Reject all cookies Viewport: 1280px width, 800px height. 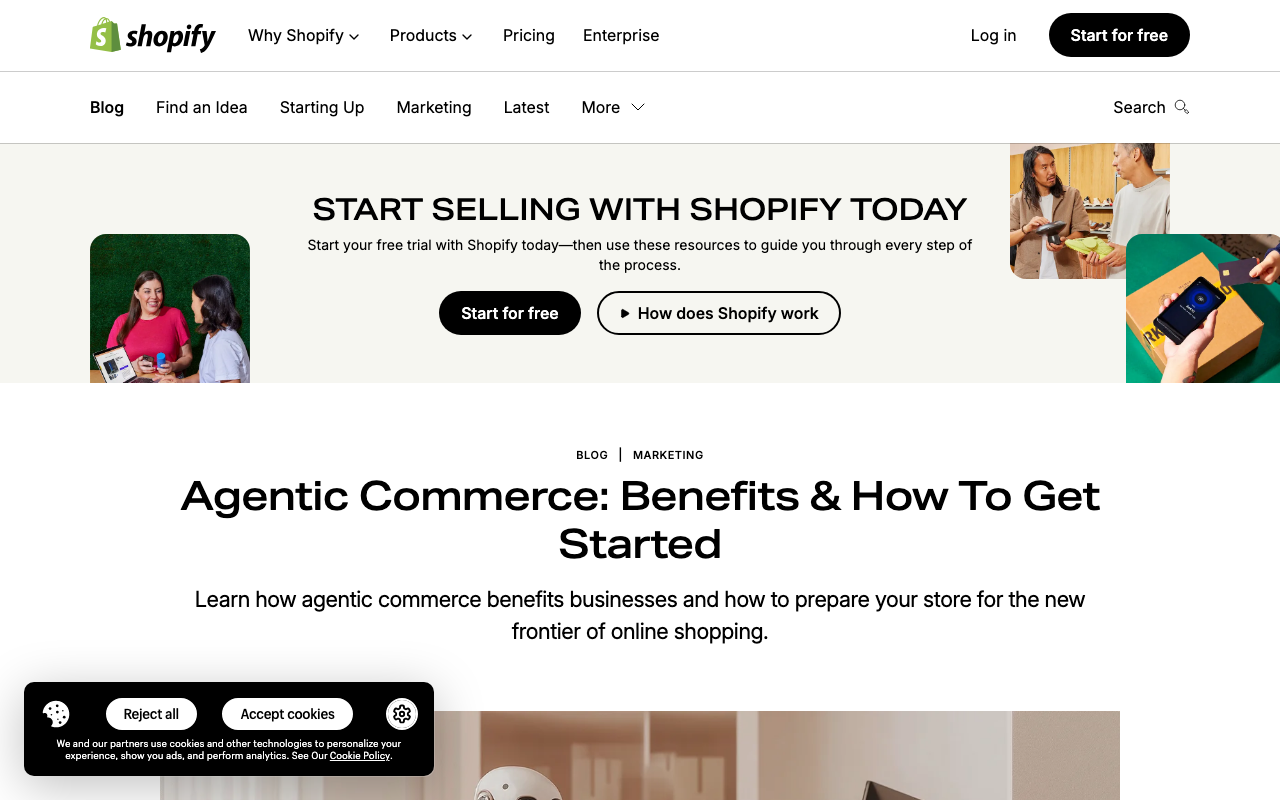(x=150, y=714)
